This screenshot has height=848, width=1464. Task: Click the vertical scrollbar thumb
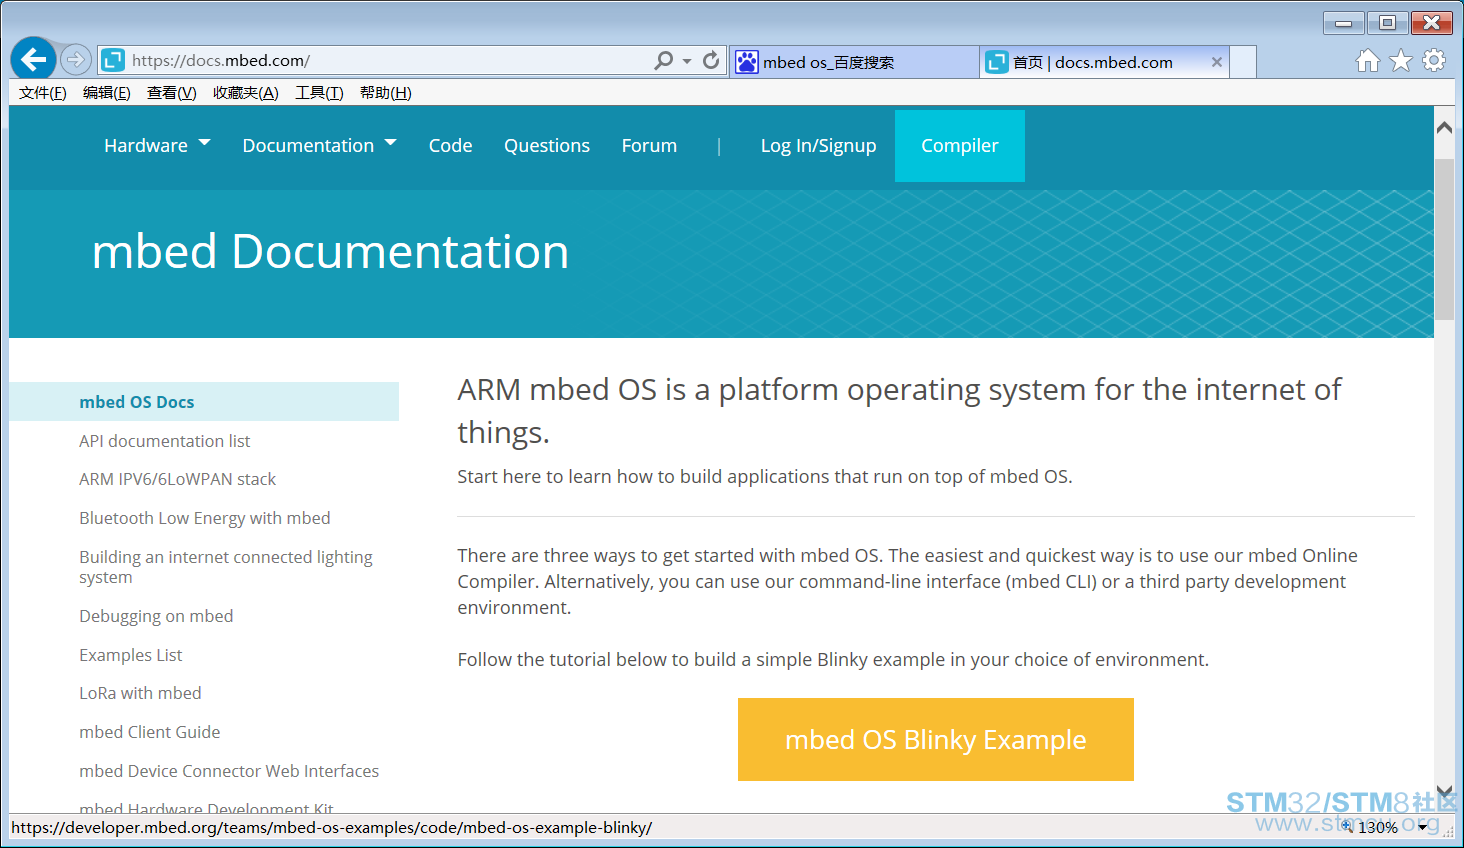(1444, 239)
